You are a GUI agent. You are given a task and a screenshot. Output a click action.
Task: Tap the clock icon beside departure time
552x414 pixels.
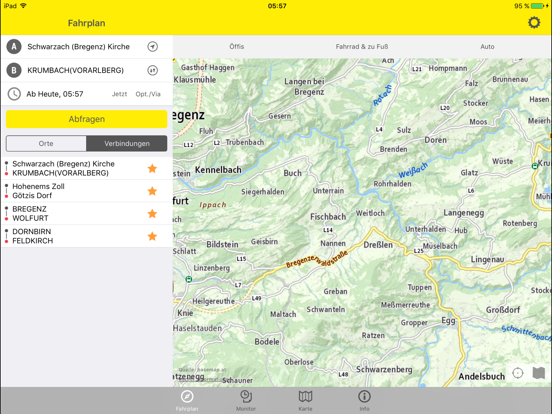[14, 94]
